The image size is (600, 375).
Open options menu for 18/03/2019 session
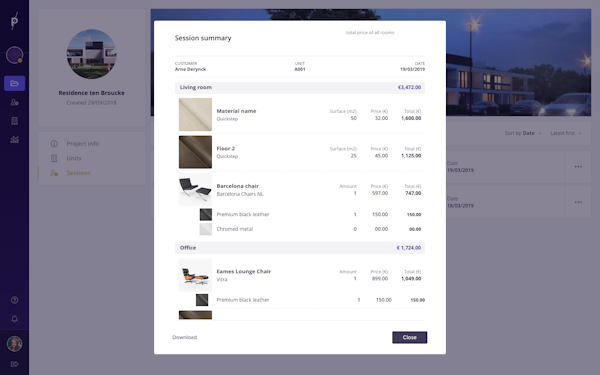point(578,202)
